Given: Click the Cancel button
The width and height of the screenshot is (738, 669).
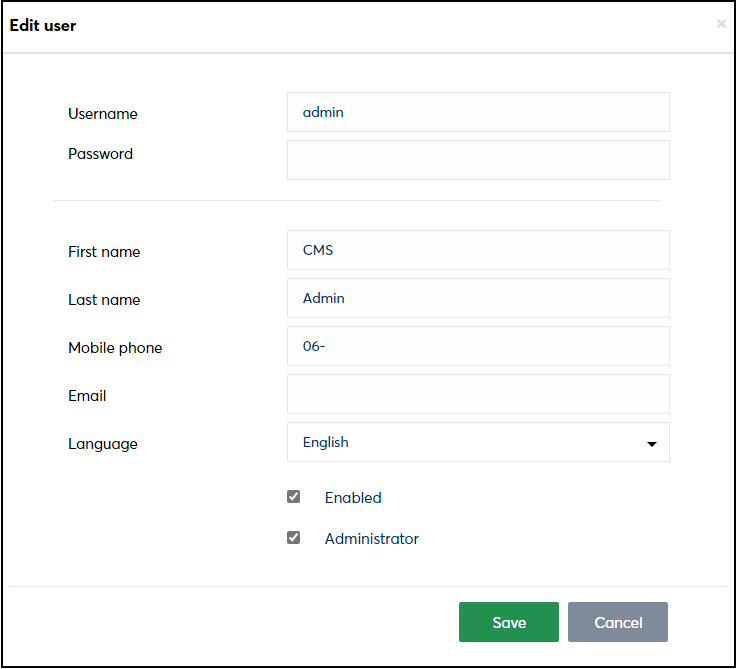Looking at the screenshot, I should 618,622.
